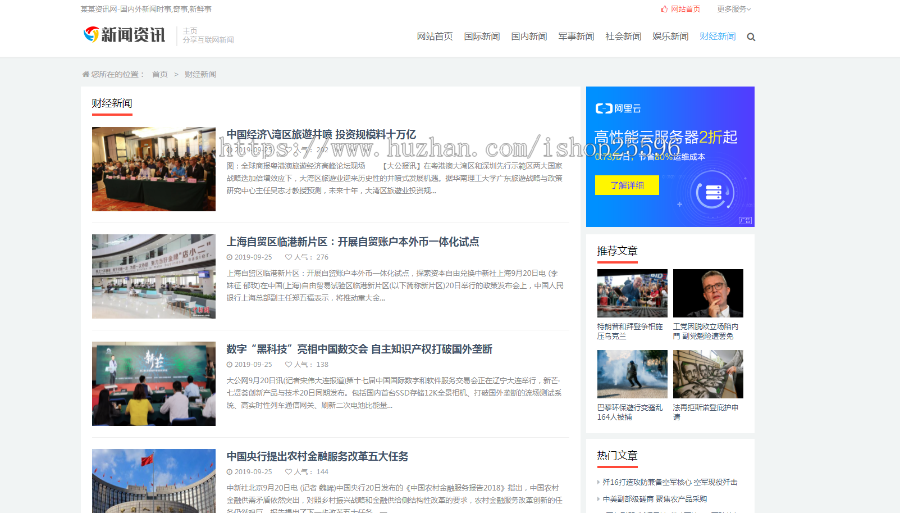This screenshot has height=513, width=900.
Task: Open article 数字"黑科技"亮相中国数交会 headline
Action: 359,349
